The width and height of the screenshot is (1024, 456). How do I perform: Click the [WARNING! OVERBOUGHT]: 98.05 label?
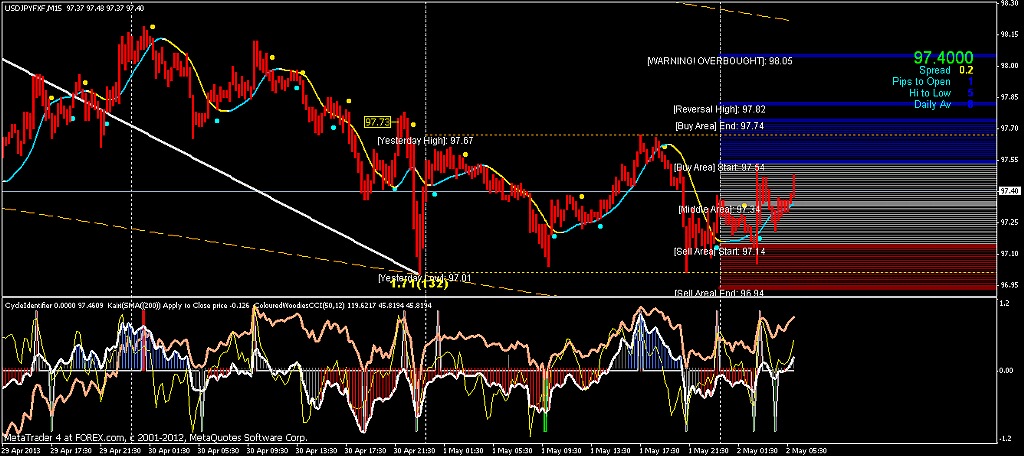pyautogui.click(x=720, y=61)
